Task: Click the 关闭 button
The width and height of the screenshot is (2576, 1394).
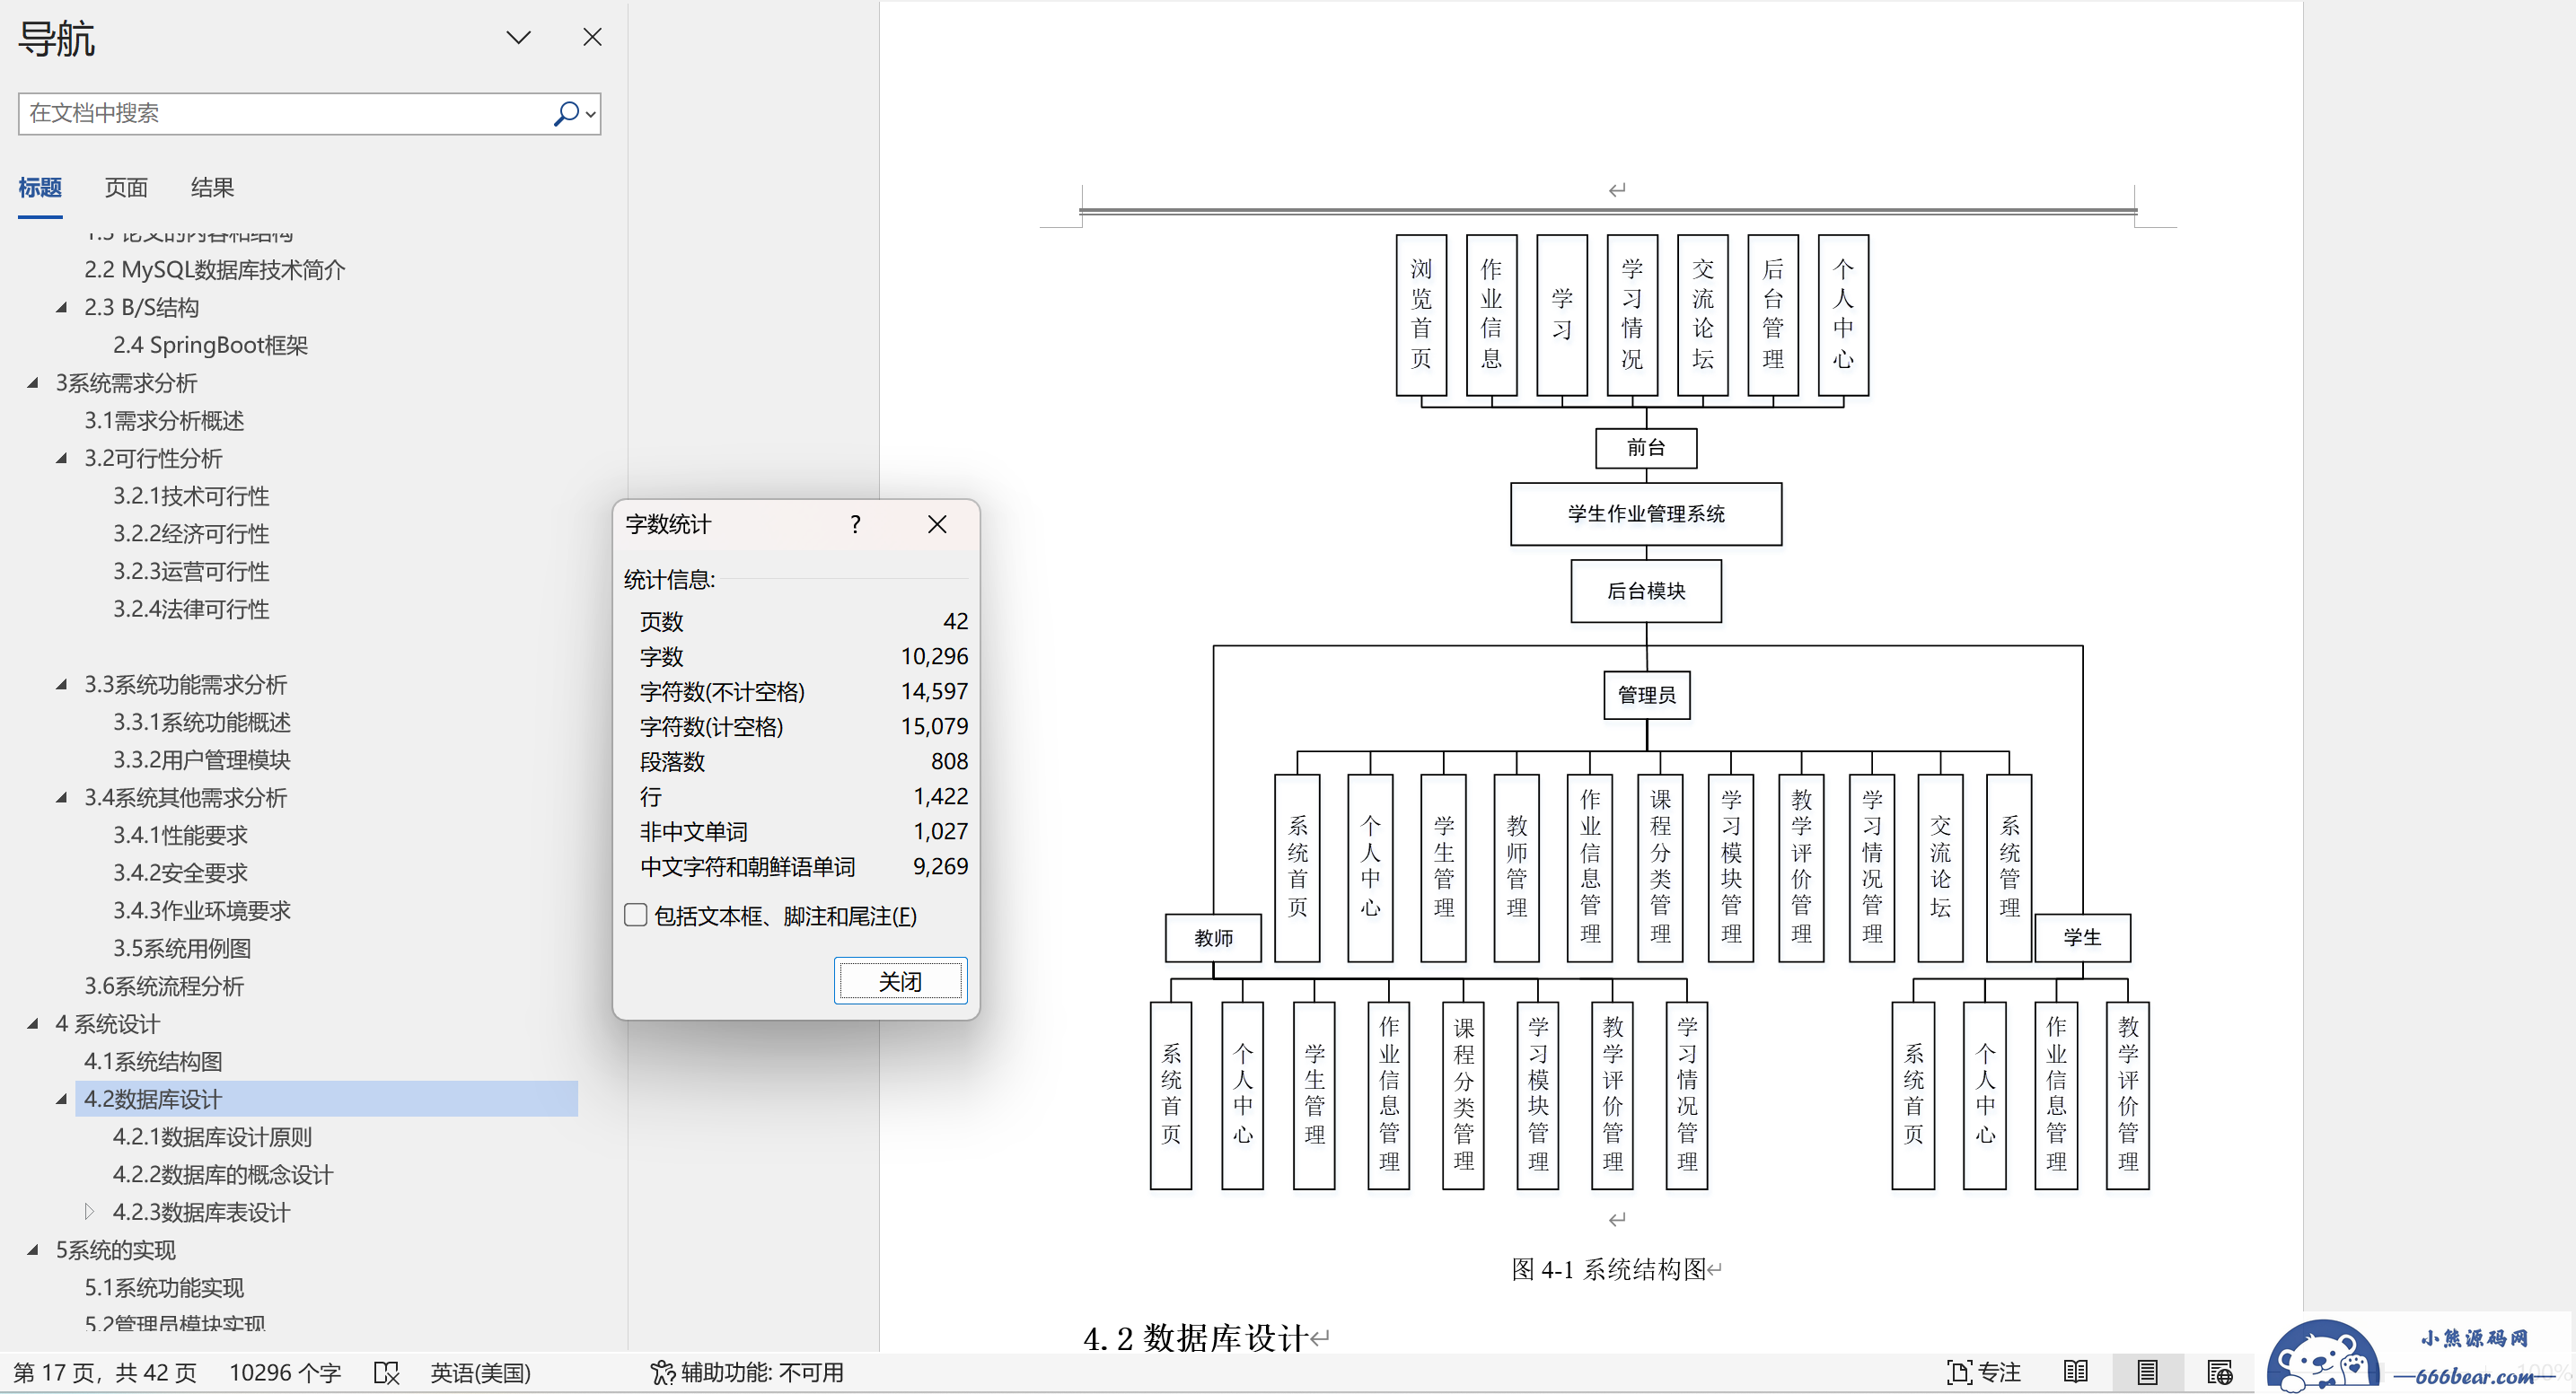Action: point(900,981)
